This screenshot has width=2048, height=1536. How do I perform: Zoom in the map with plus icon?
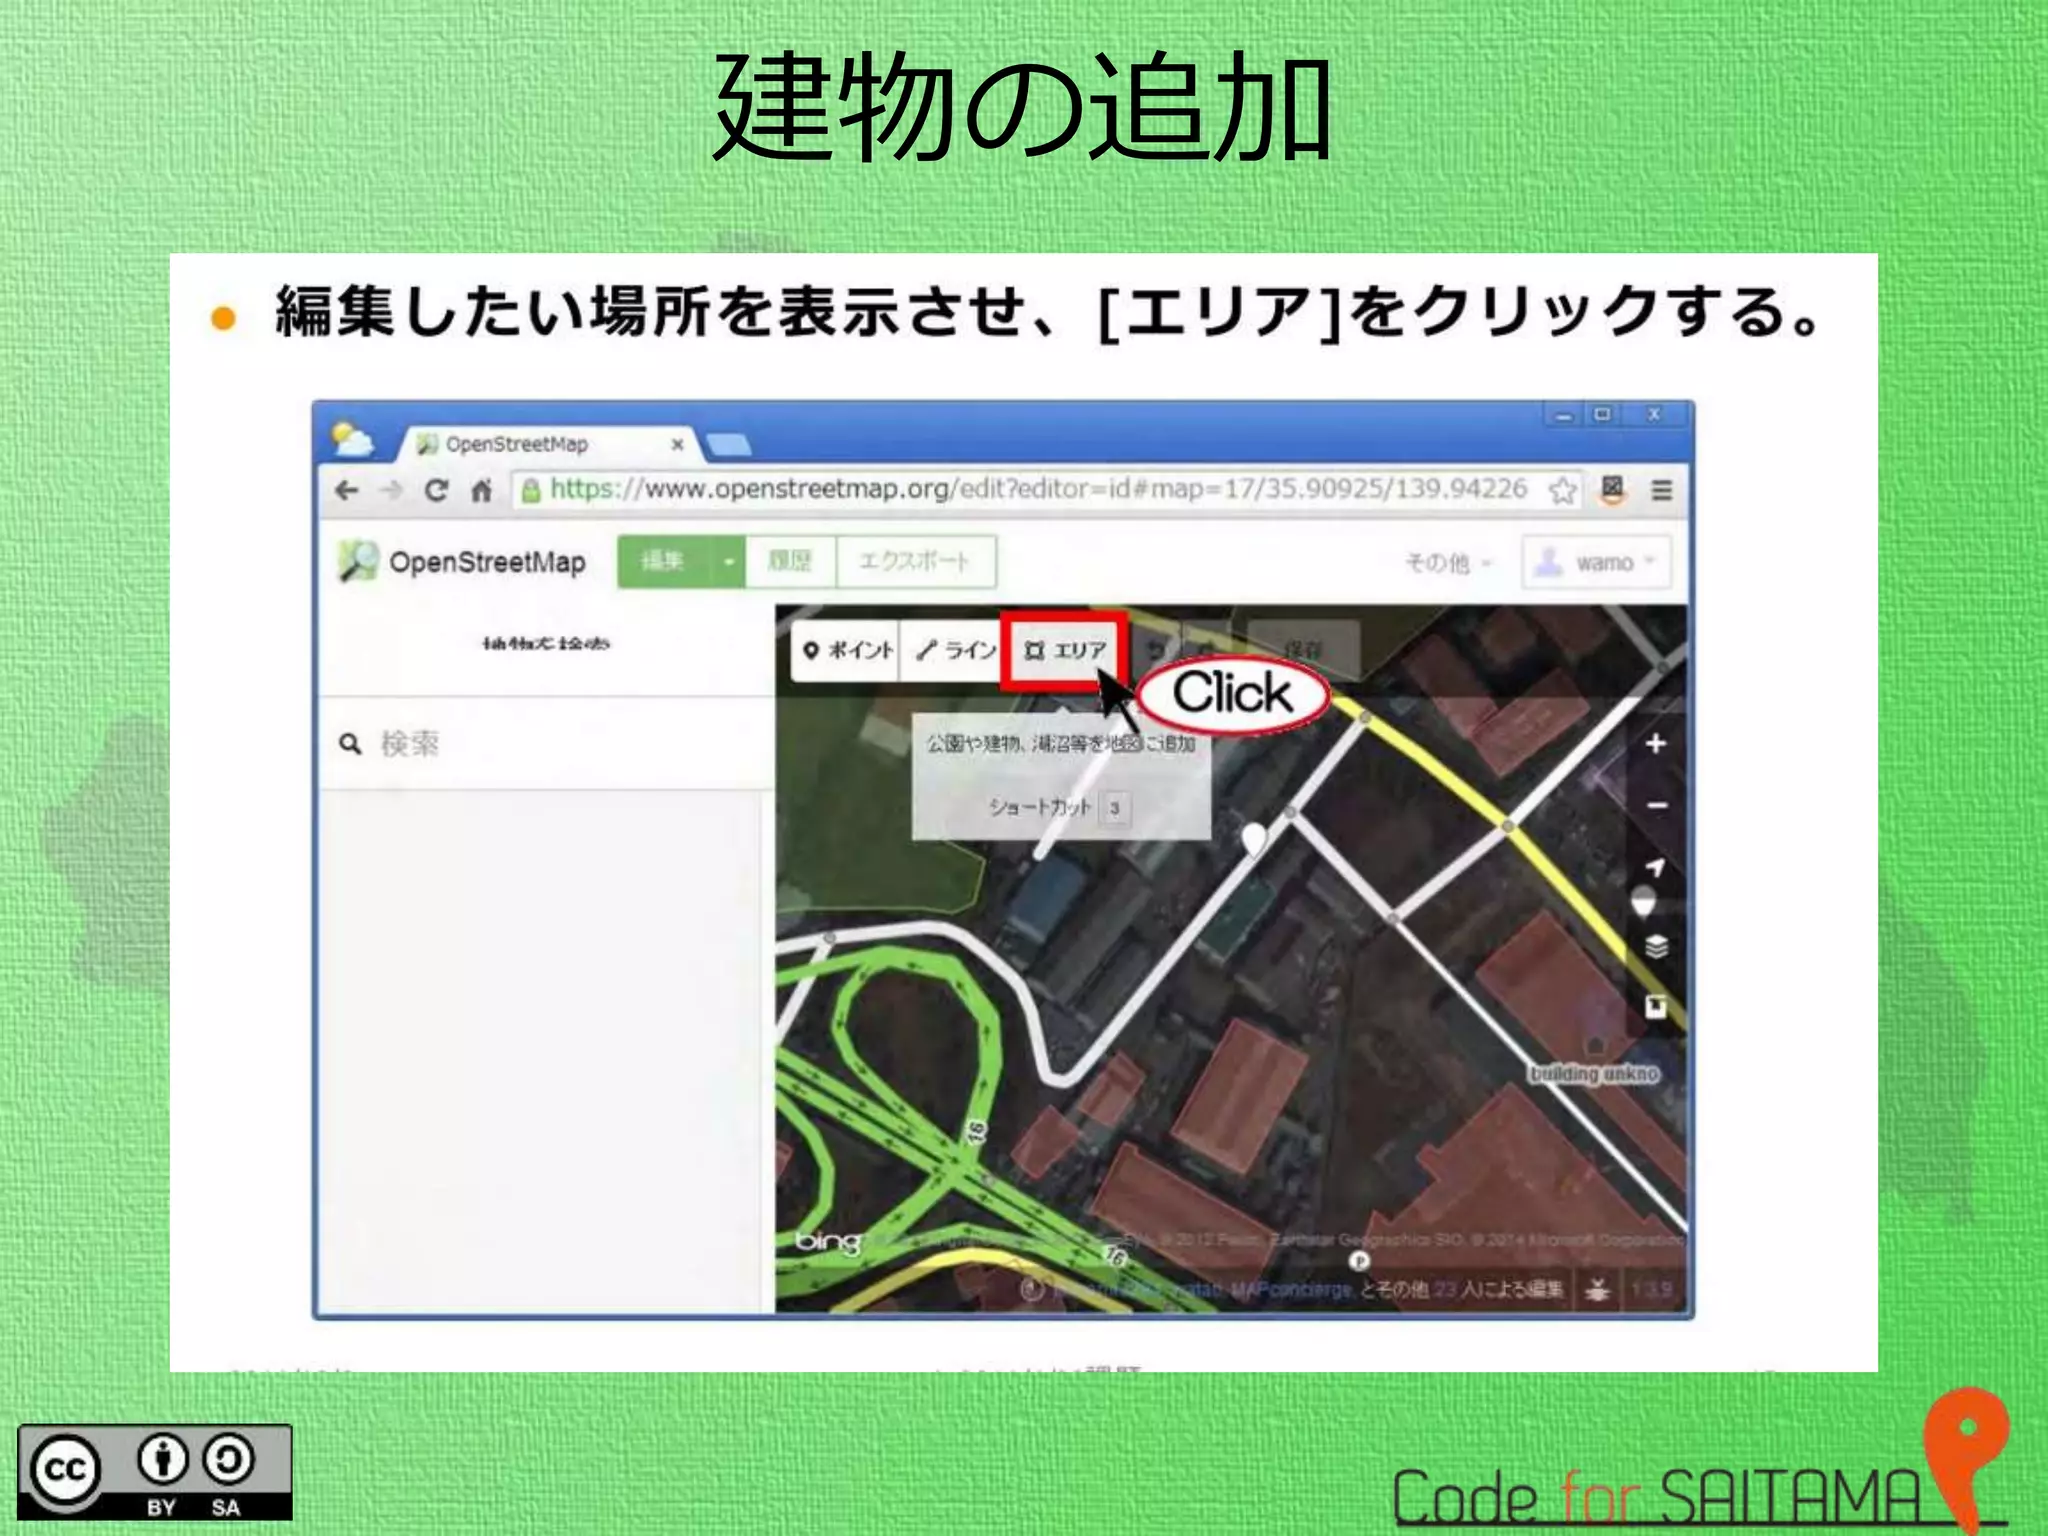(1655, 743)
